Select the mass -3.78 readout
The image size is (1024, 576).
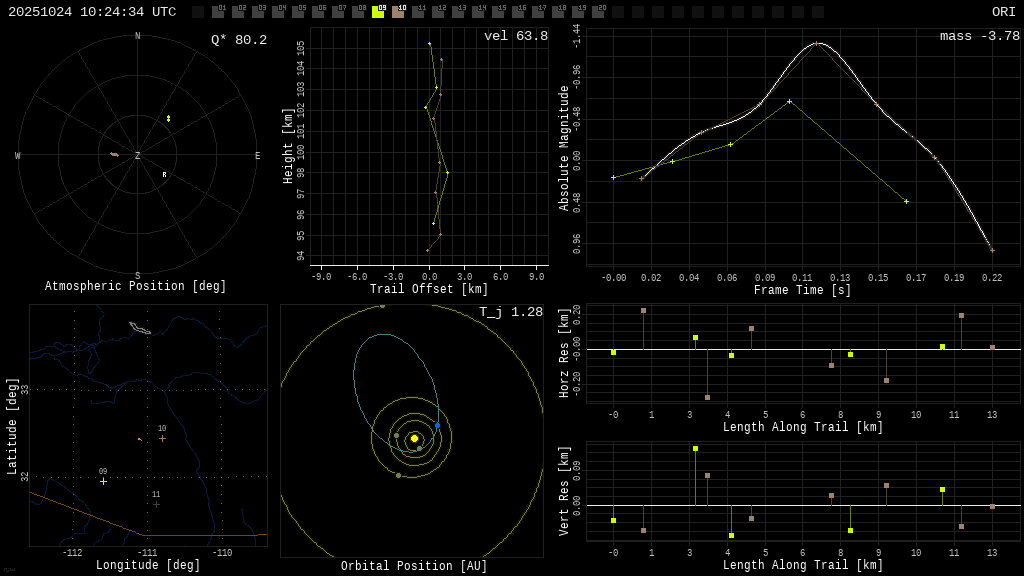(x=979, y=36)
